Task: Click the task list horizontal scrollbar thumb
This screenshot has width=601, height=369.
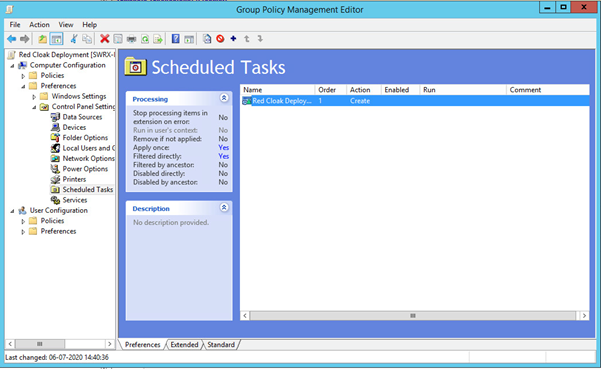Action: click(413, 316)
